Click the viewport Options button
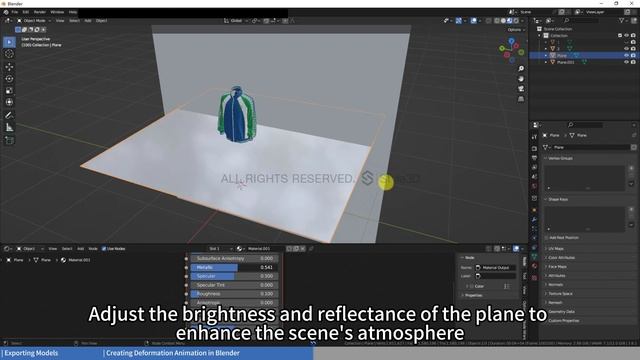Image resolution: width=640 pixels, height=360 pixels. pyautogui.click(x=515, y=30)
